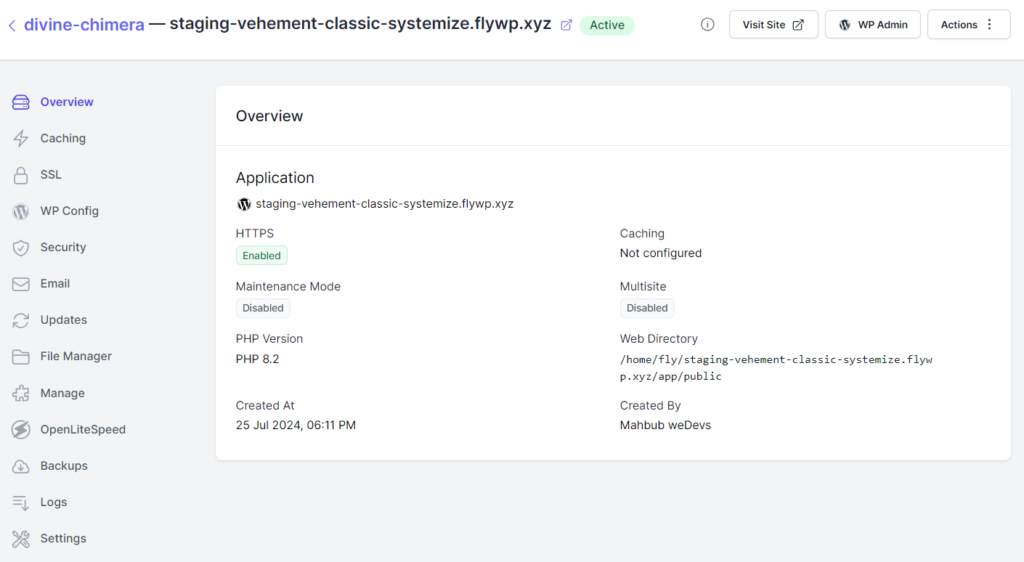1024x562 pixels.
Task: Click the Backups cloud icon
Action: 21,466
